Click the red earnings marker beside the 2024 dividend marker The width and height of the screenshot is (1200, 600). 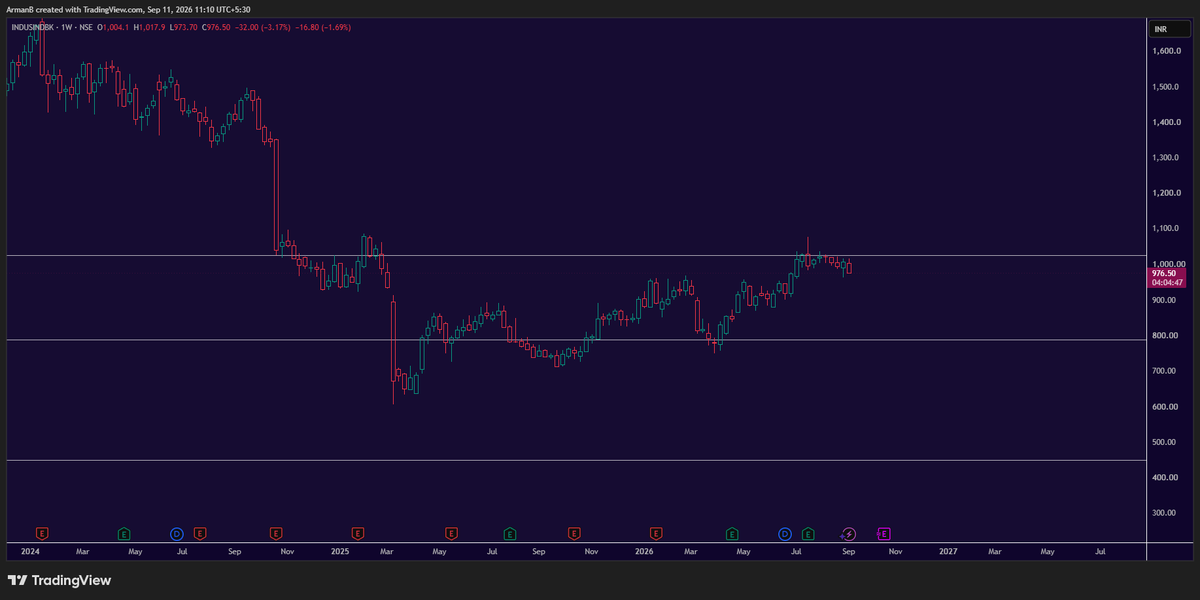click(x=200, y=534)
